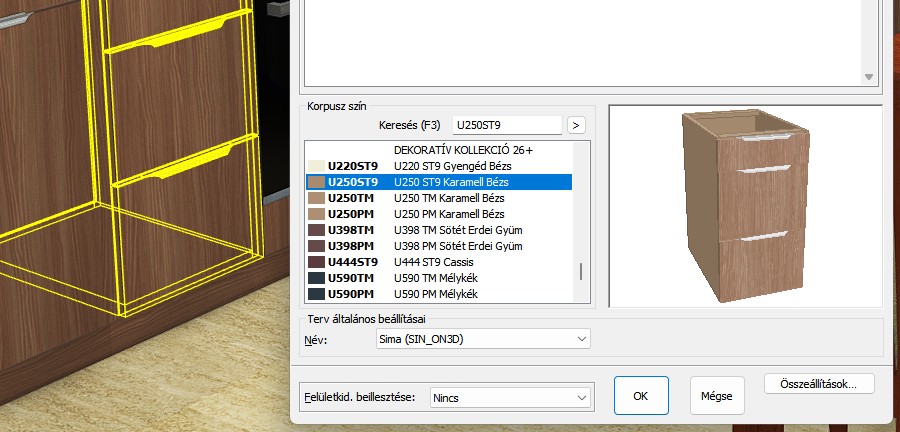Pick U250 PM Karamell Bézs entry
Image resolution: width=900 pixels, height=432 pixels.
[x=440, y=214]
